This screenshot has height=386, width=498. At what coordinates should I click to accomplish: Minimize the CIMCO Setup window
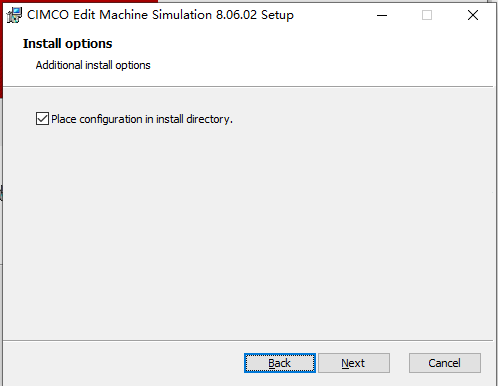coord(382,15)
